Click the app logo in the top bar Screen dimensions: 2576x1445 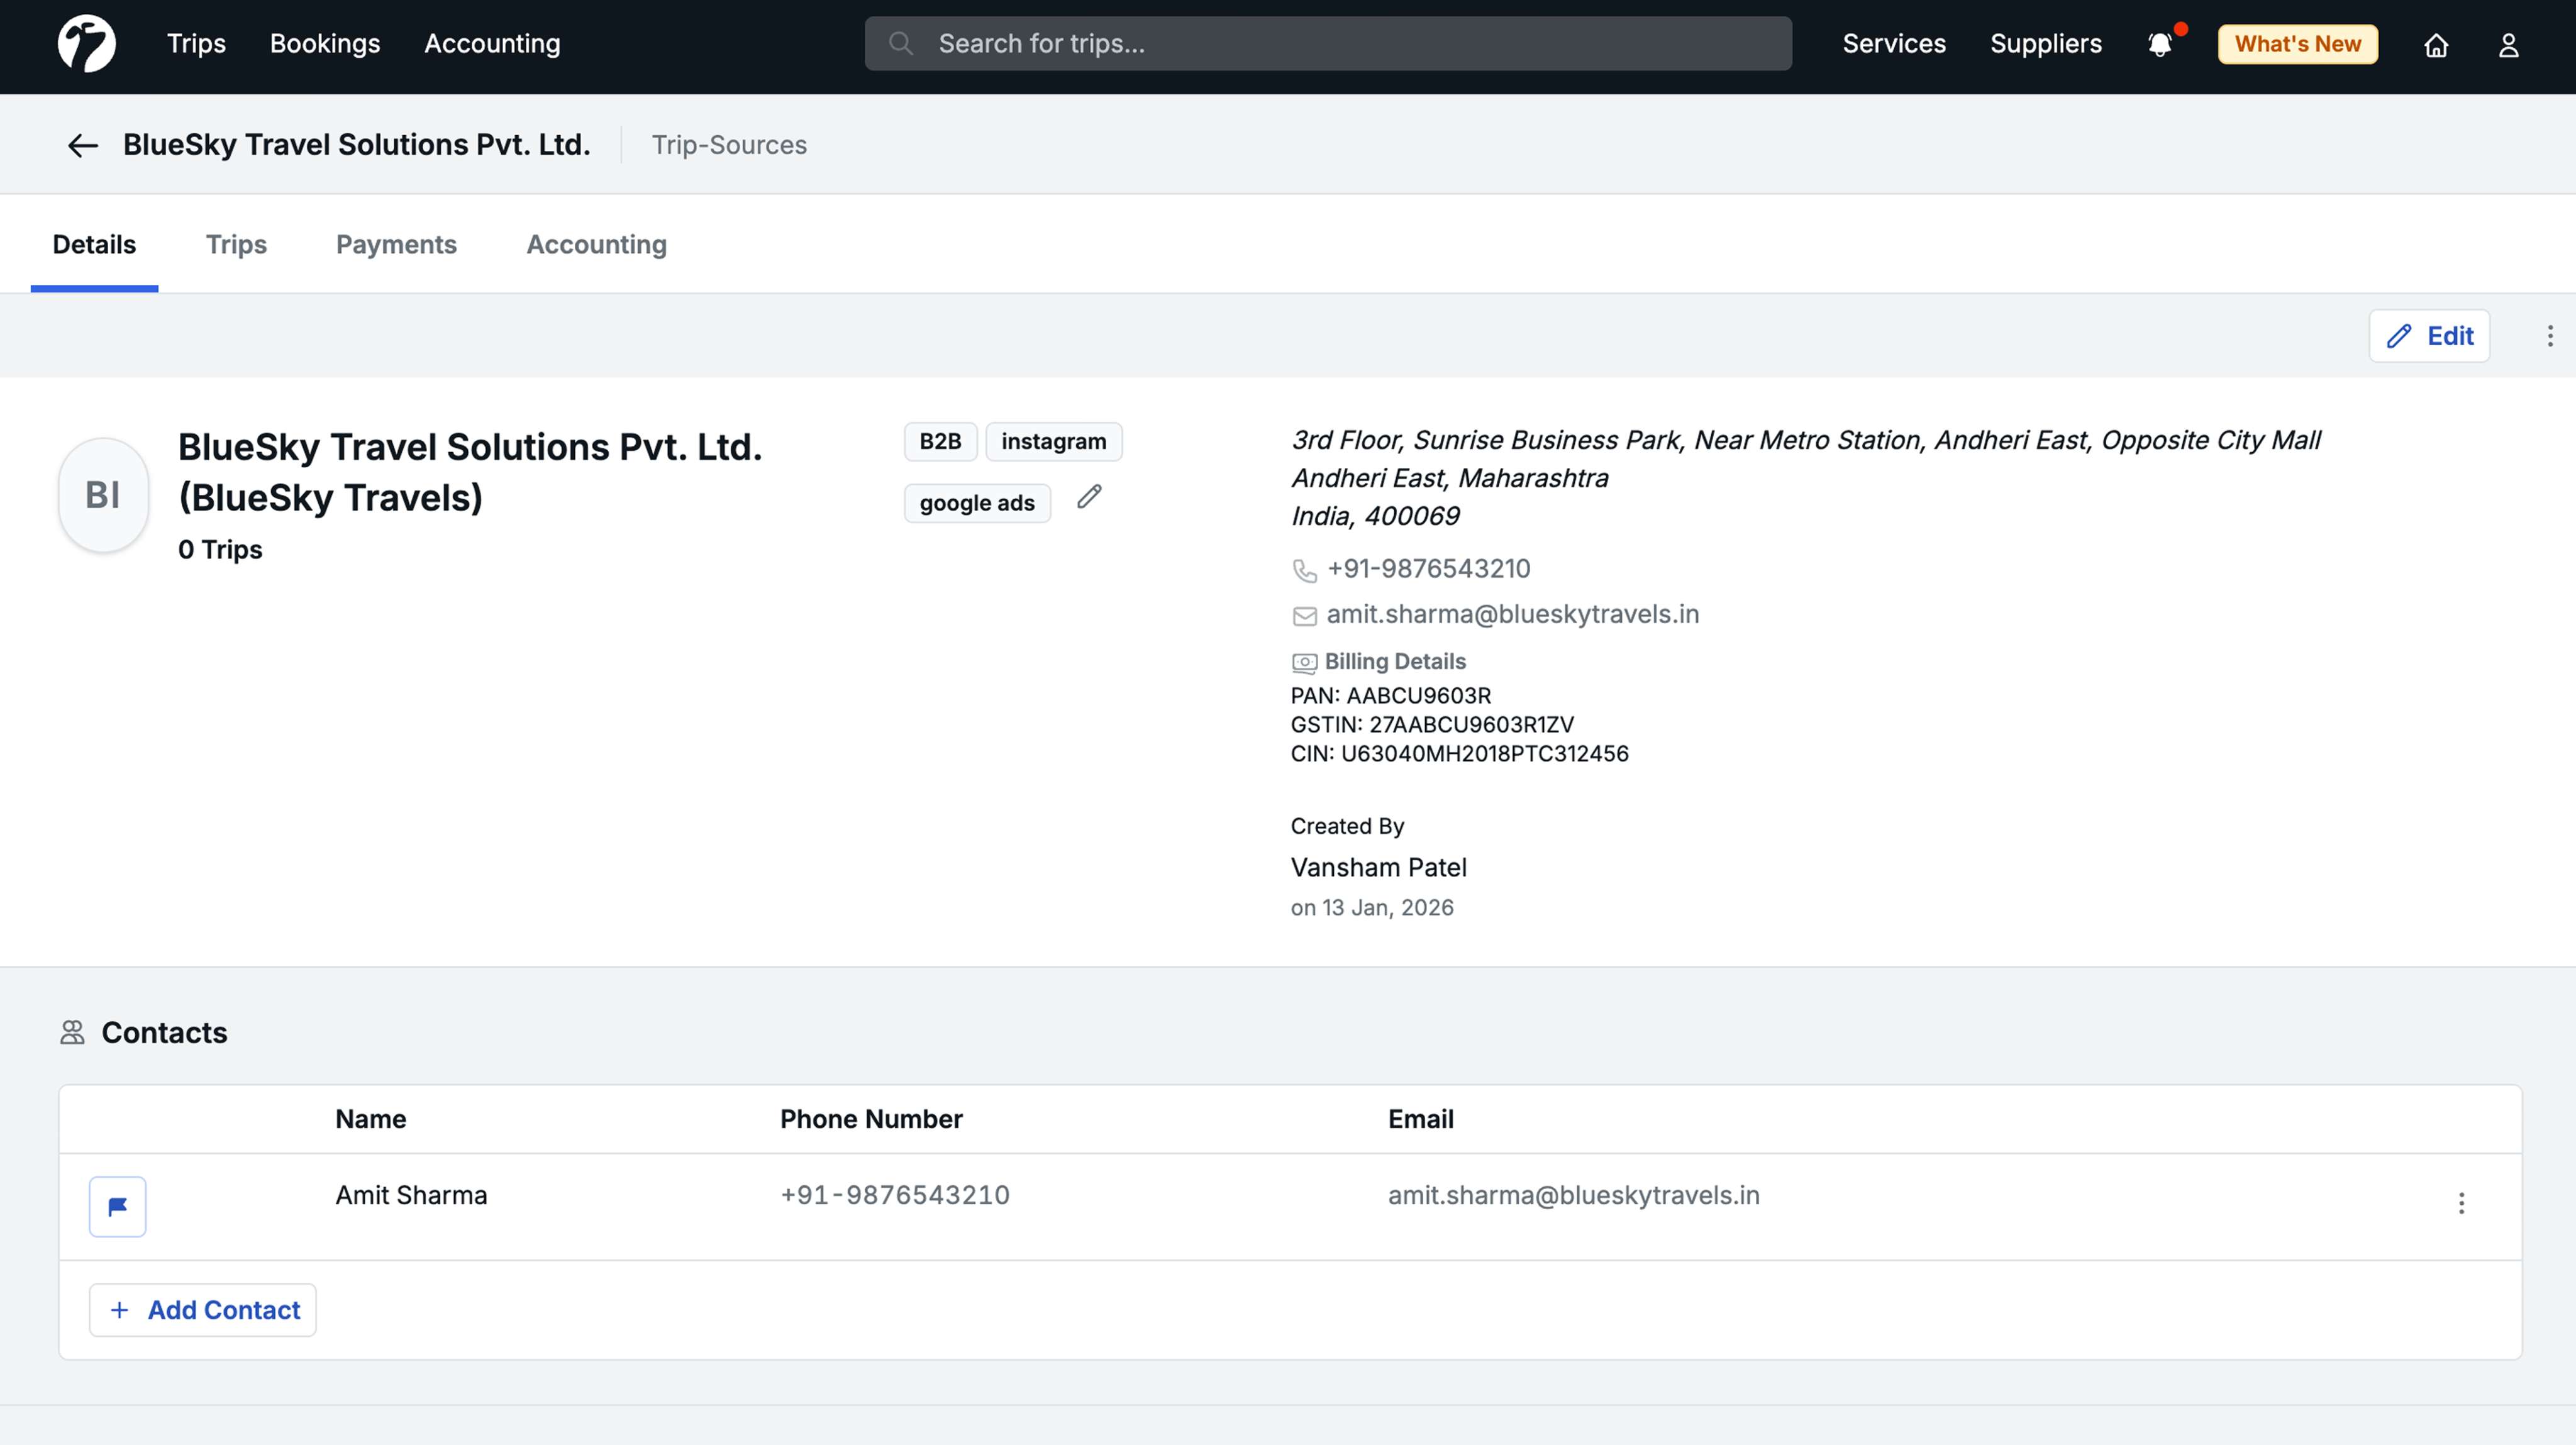click(x=86, y=44)
